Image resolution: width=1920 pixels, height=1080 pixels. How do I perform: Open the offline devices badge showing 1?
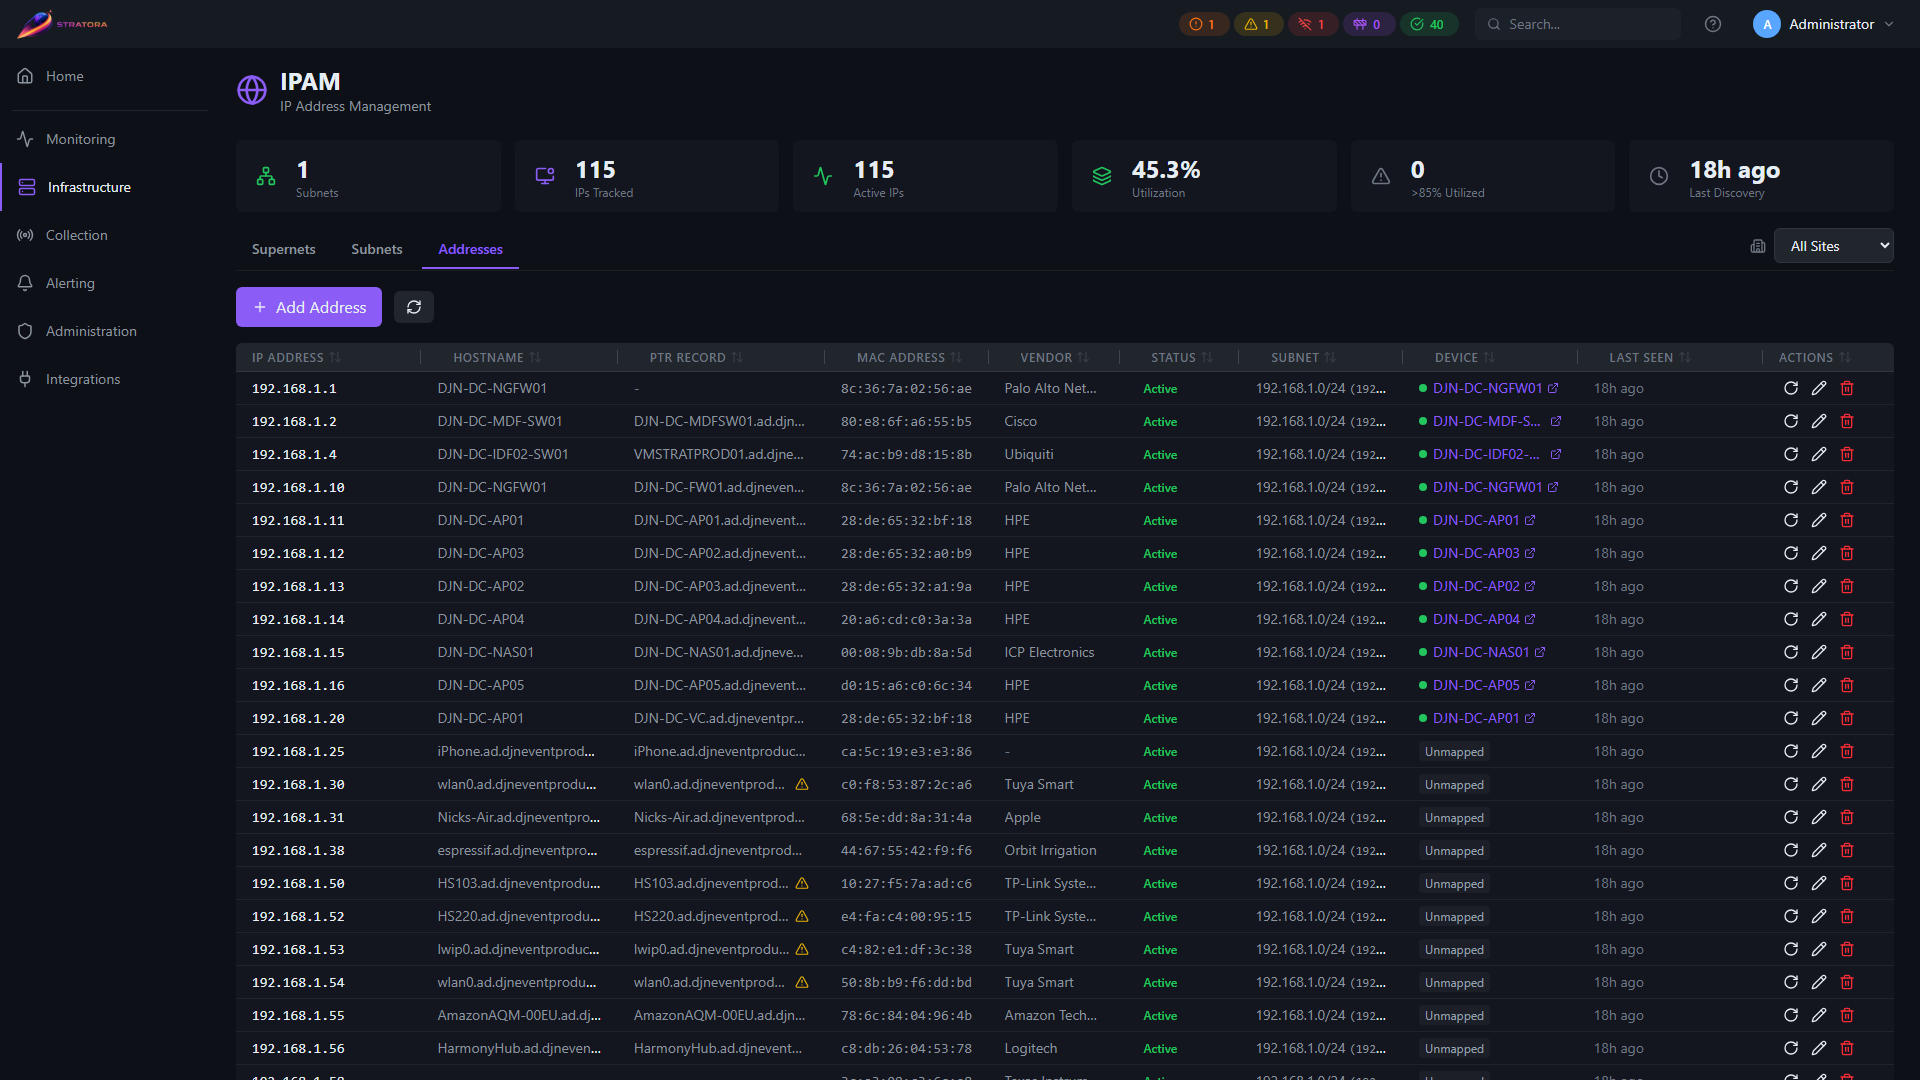pyautogui.click(x=1312, y=24)
